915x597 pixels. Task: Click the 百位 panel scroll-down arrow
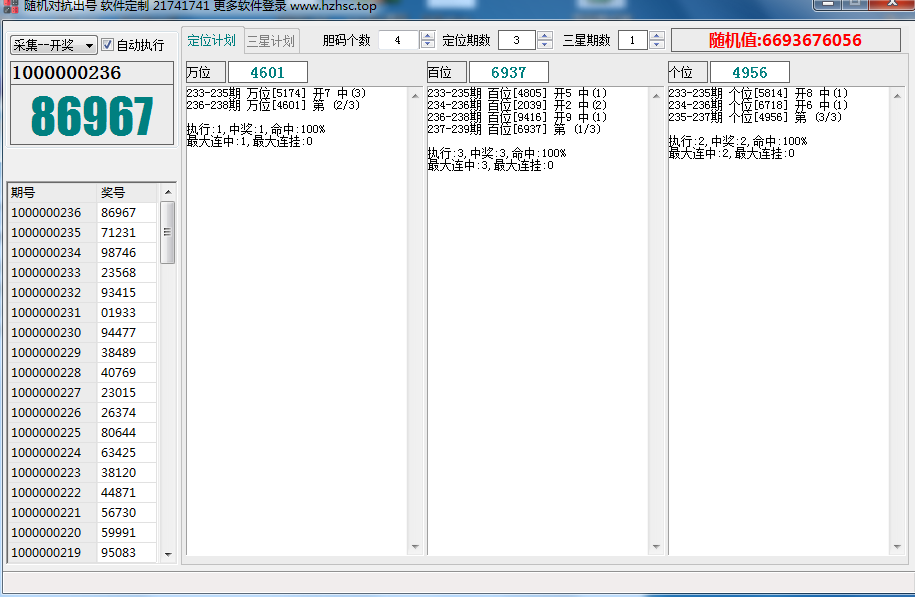(656, 547)
